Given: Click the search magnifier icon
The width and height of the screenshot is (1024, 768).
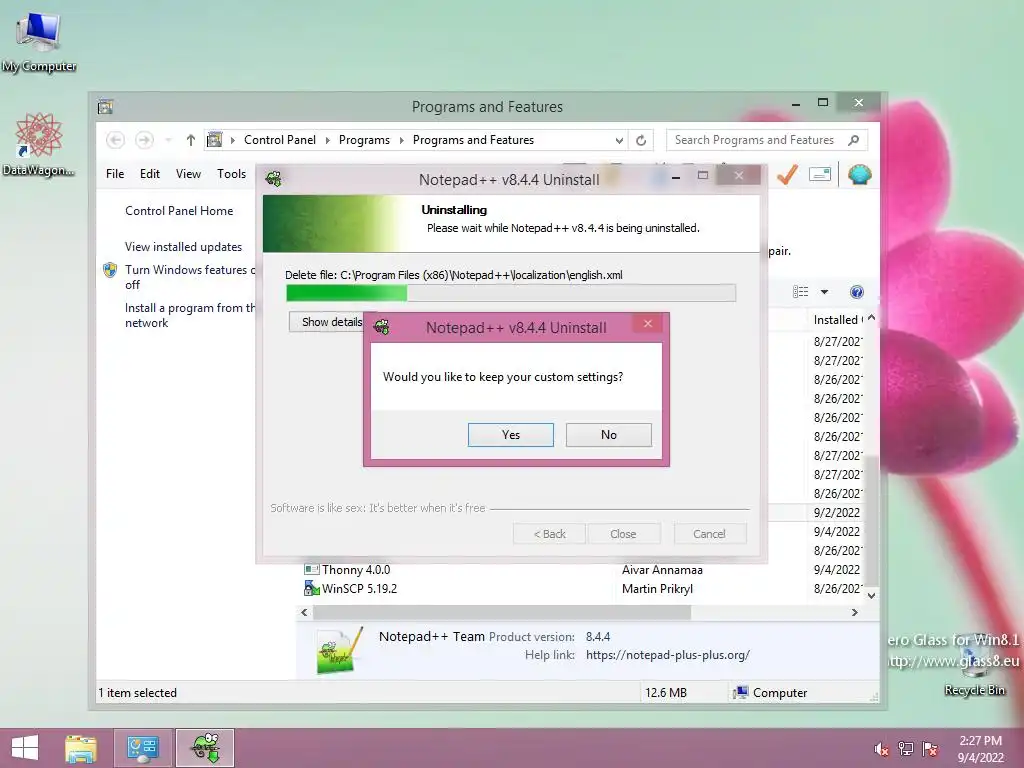Looking at the screenshot, I should (x=854, y=140).
